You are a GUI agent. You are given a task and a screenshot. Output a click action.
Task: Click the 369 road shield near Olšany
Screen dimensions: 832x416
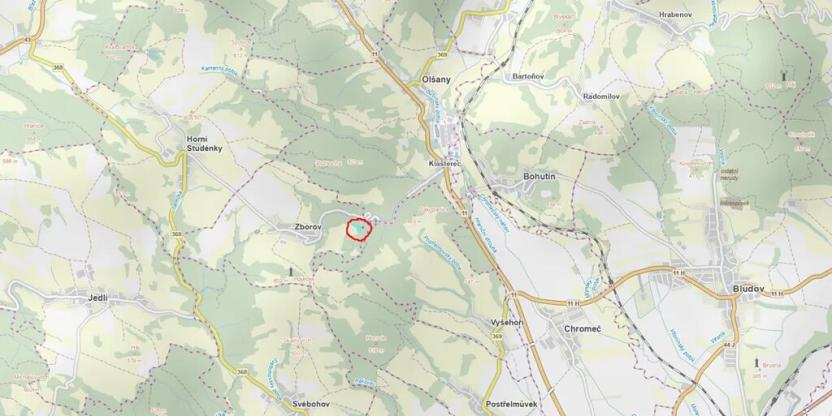(x=443, y=55)
